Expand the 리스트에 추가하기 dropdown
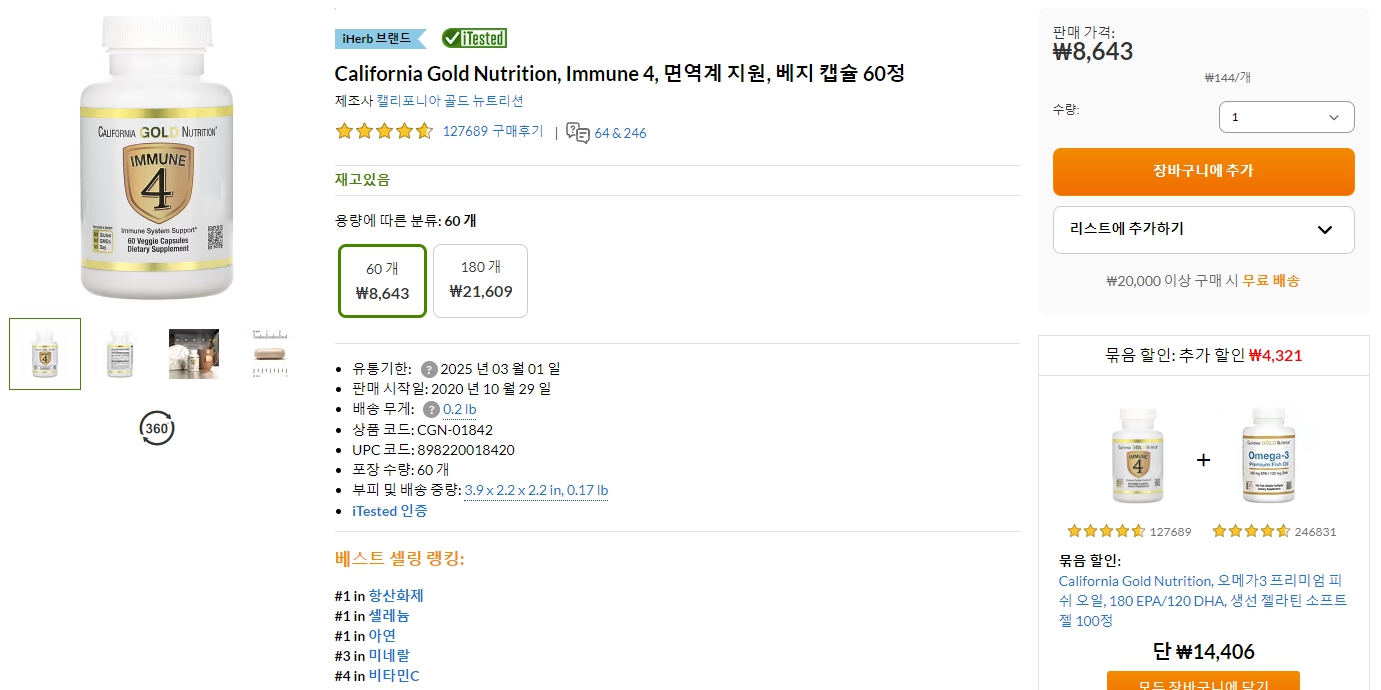 coord(1203,230)
